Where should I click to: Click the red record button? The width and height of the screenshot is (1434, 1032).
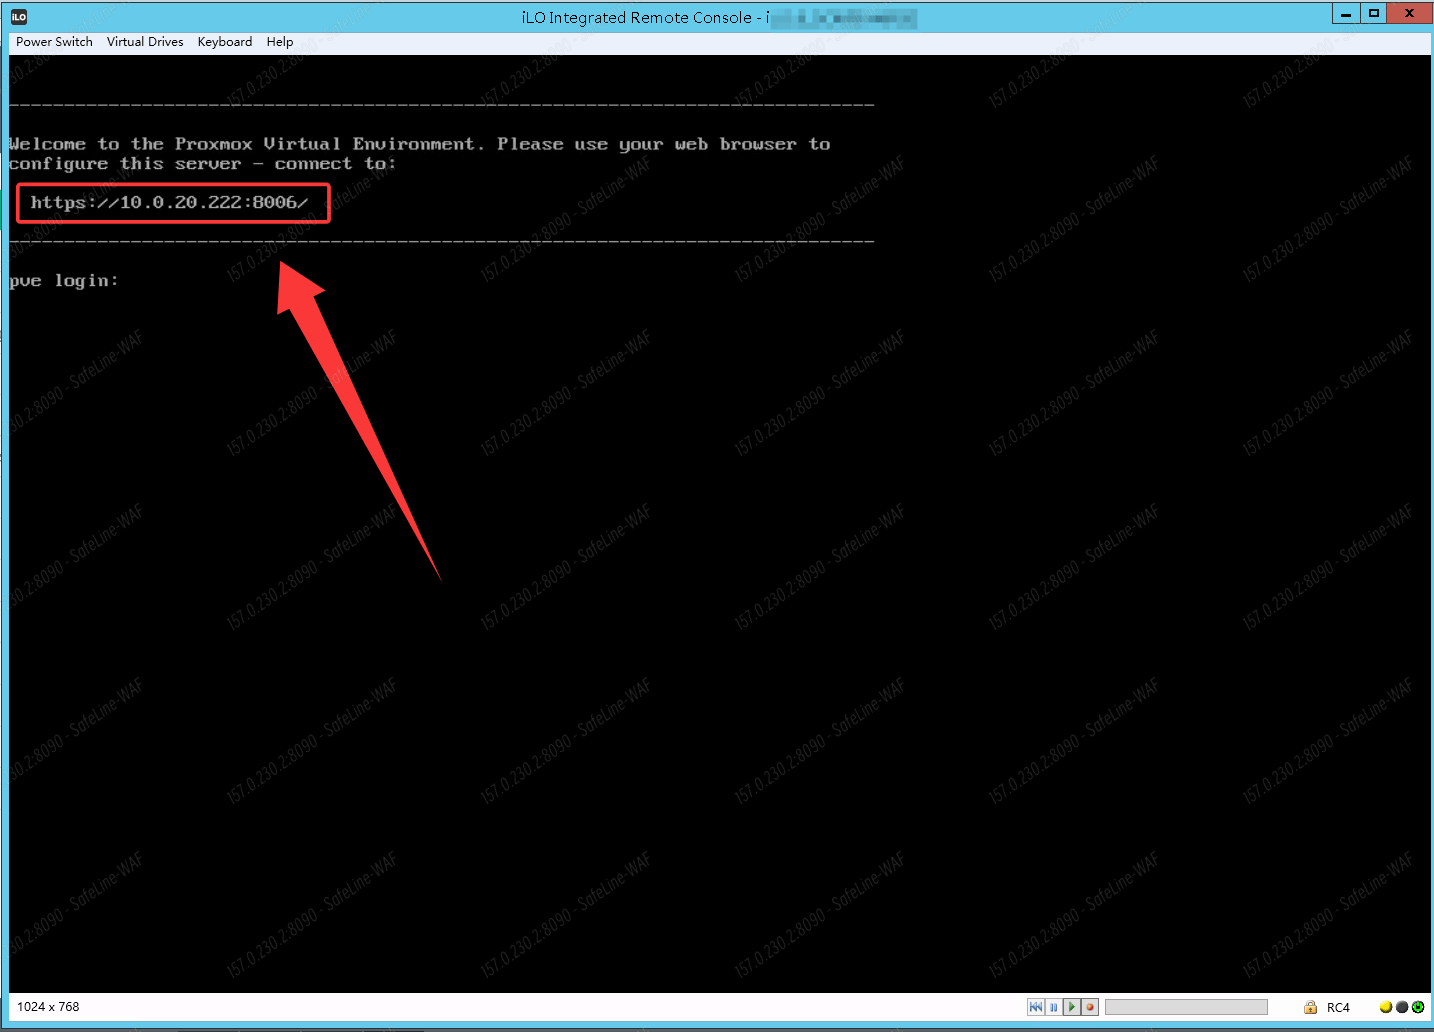coord(1090,1007)
